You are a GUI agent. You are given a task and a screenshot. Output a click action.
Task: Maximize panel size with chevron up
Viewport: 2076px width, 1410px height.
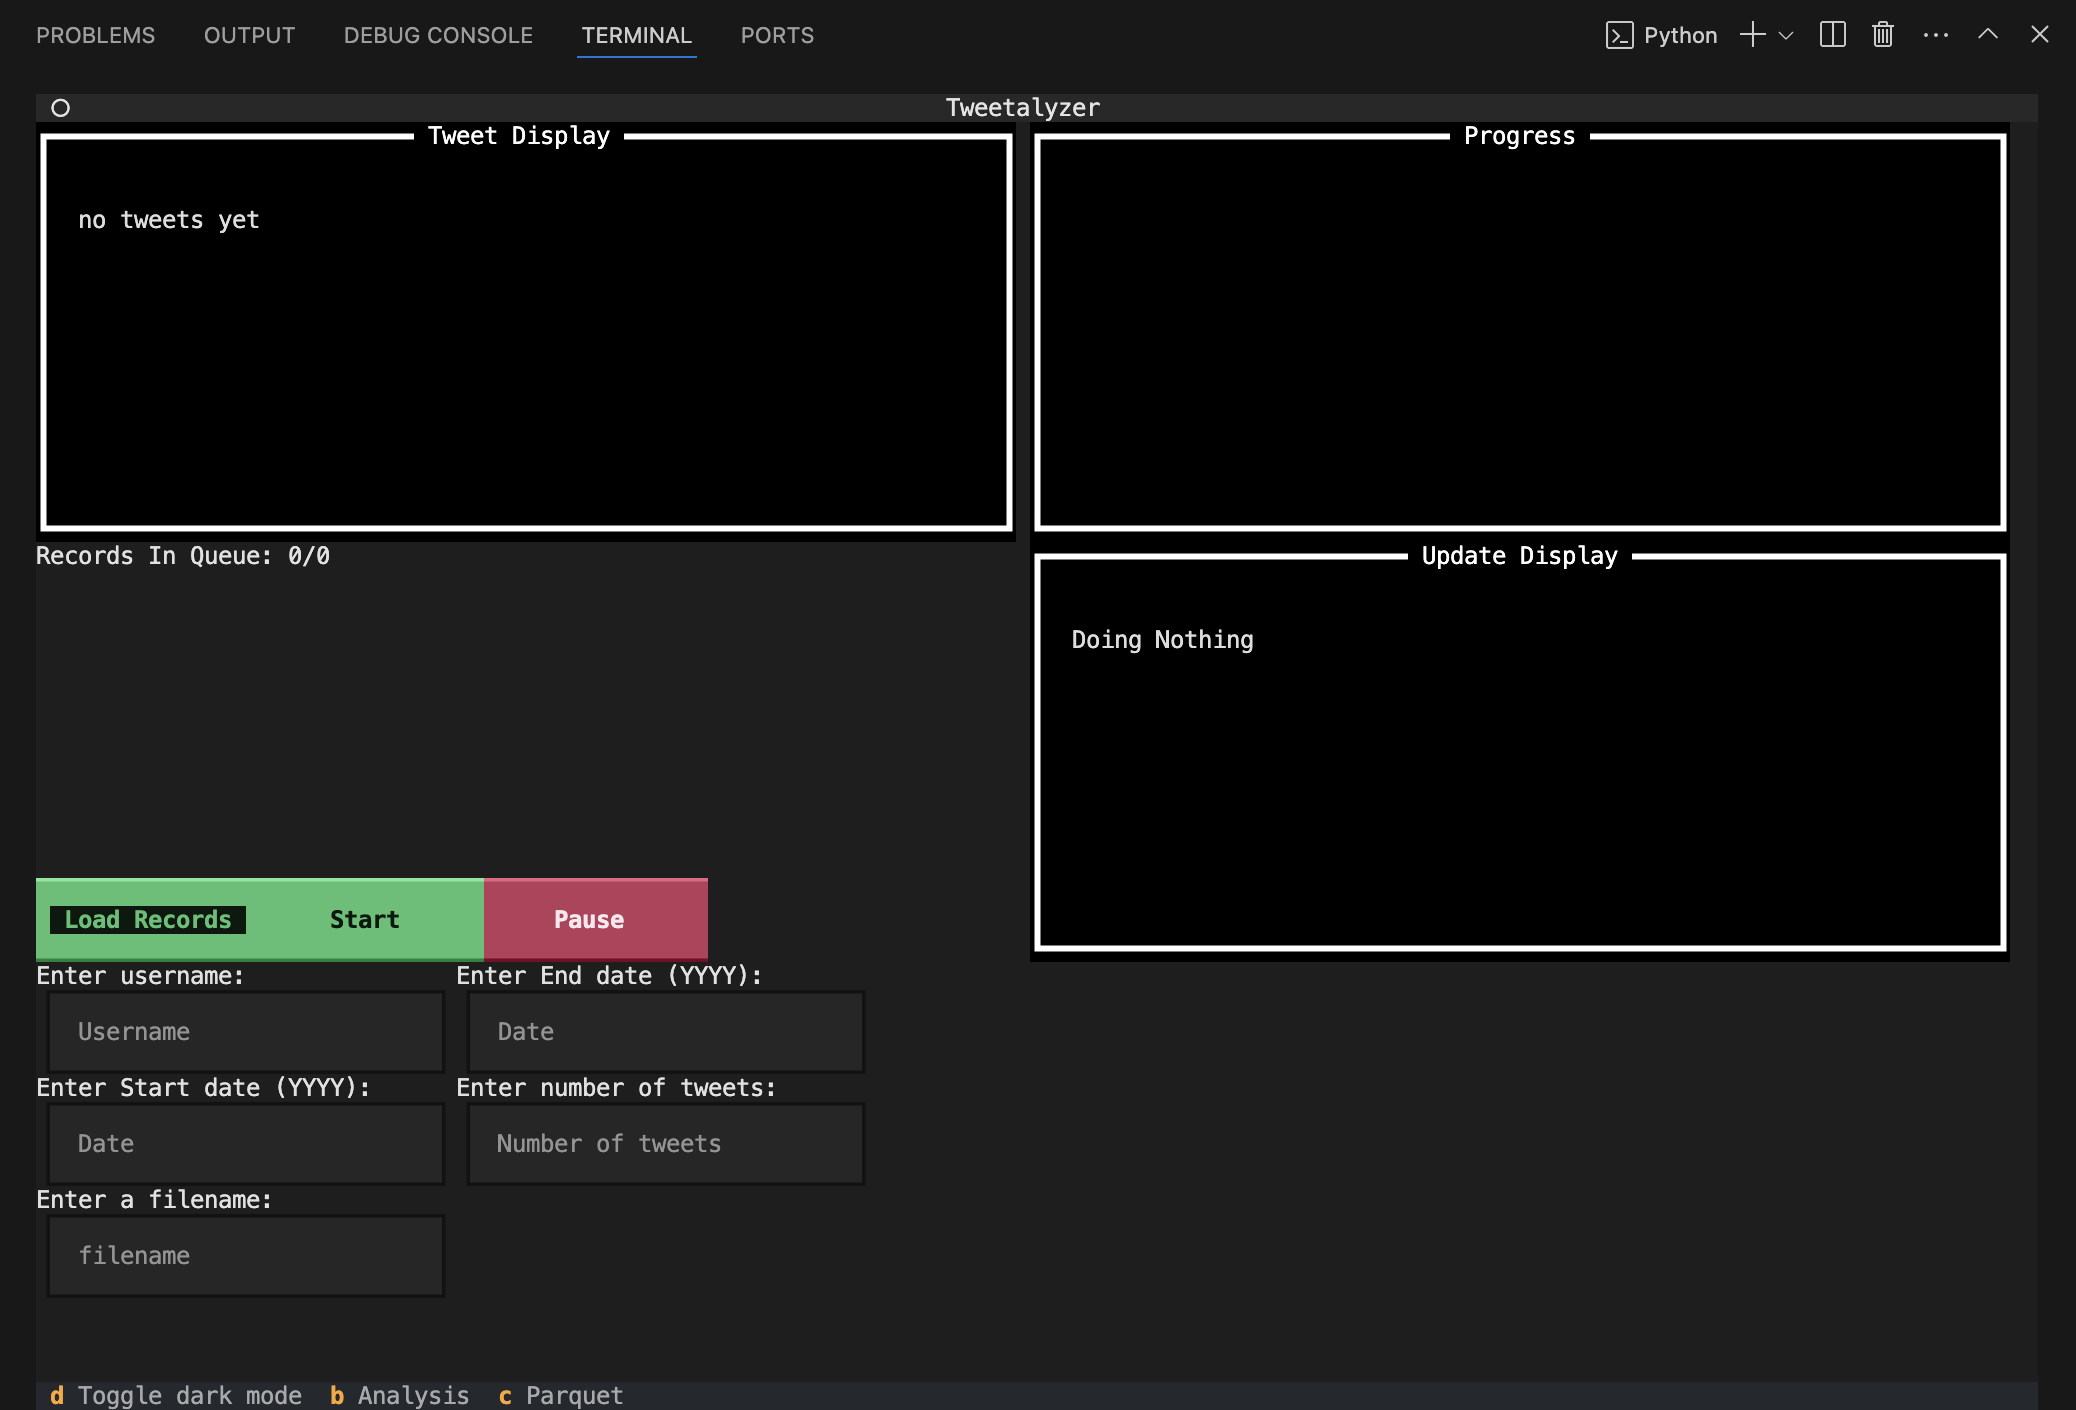pos(1987,35)
